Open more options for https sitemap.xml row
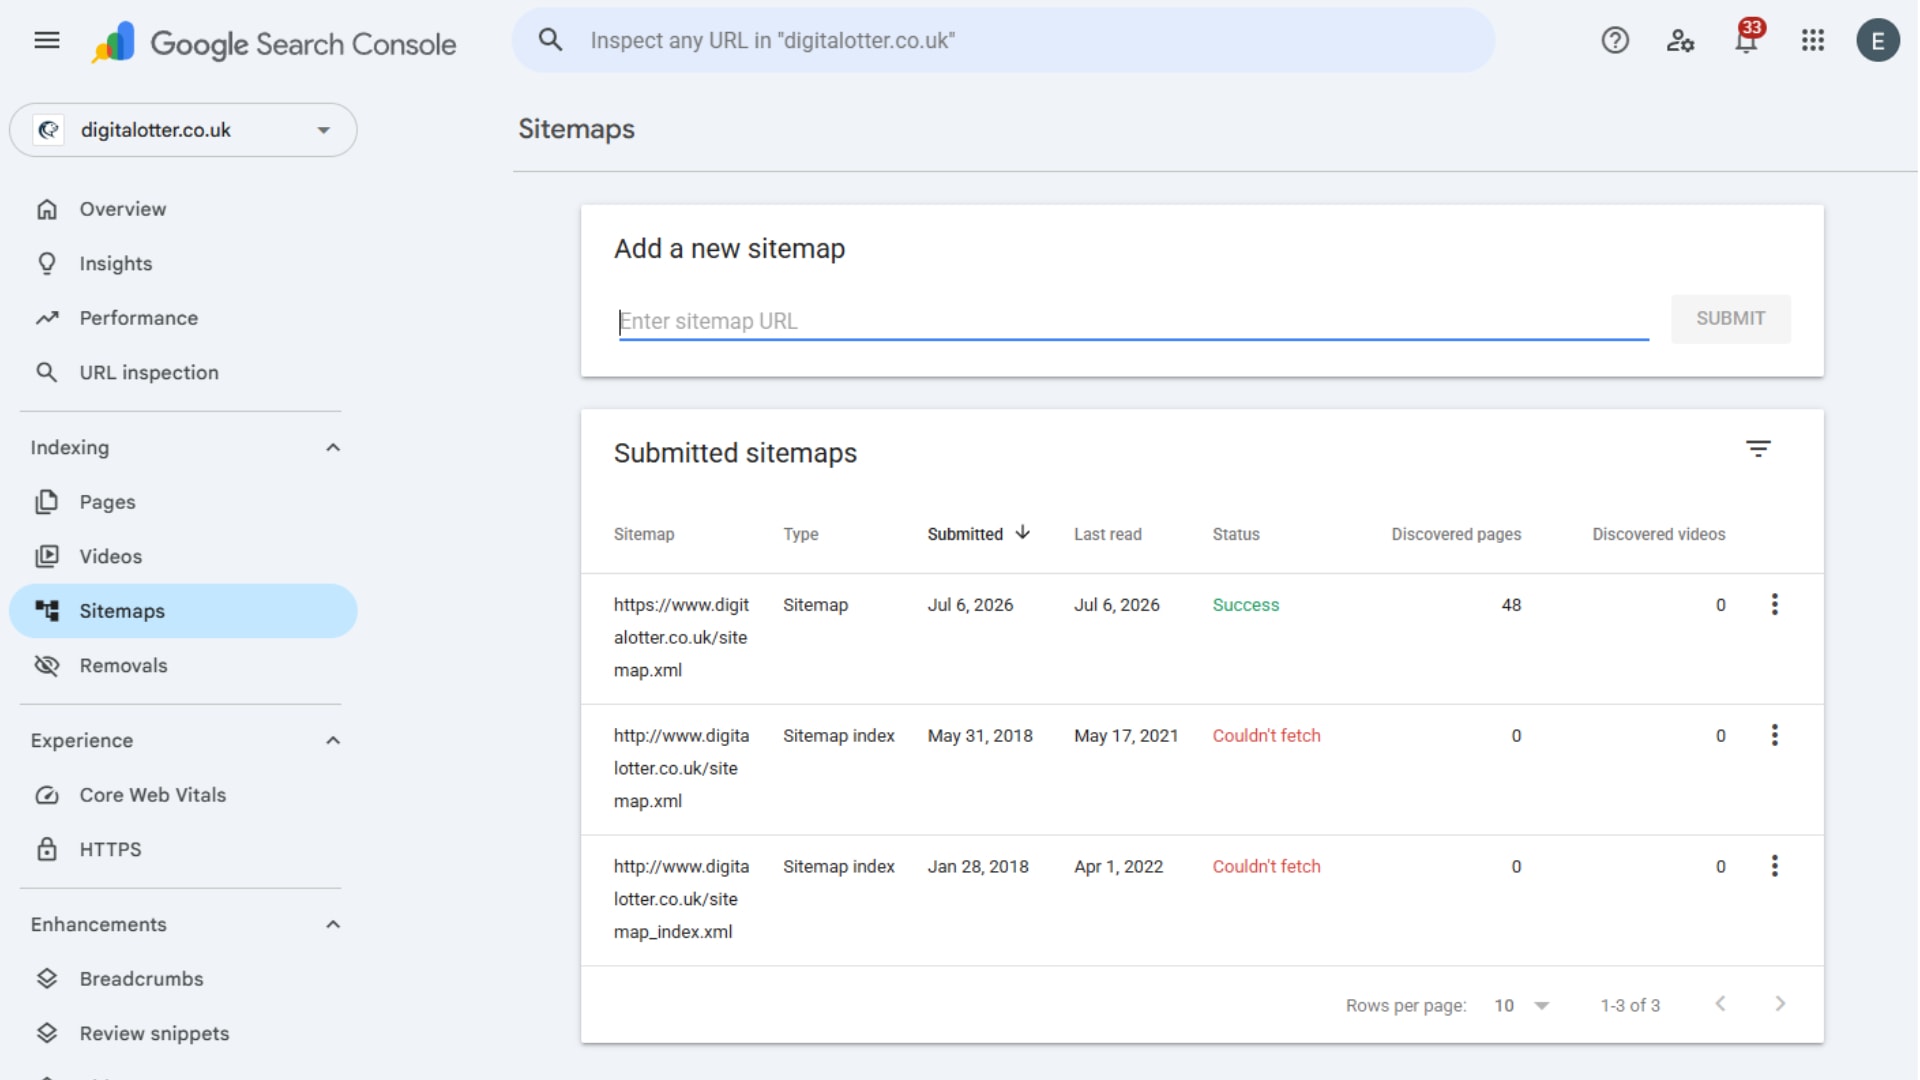Image resolution: width=1920 pixels, height=1080 pixels. (x=1775, y=605)
